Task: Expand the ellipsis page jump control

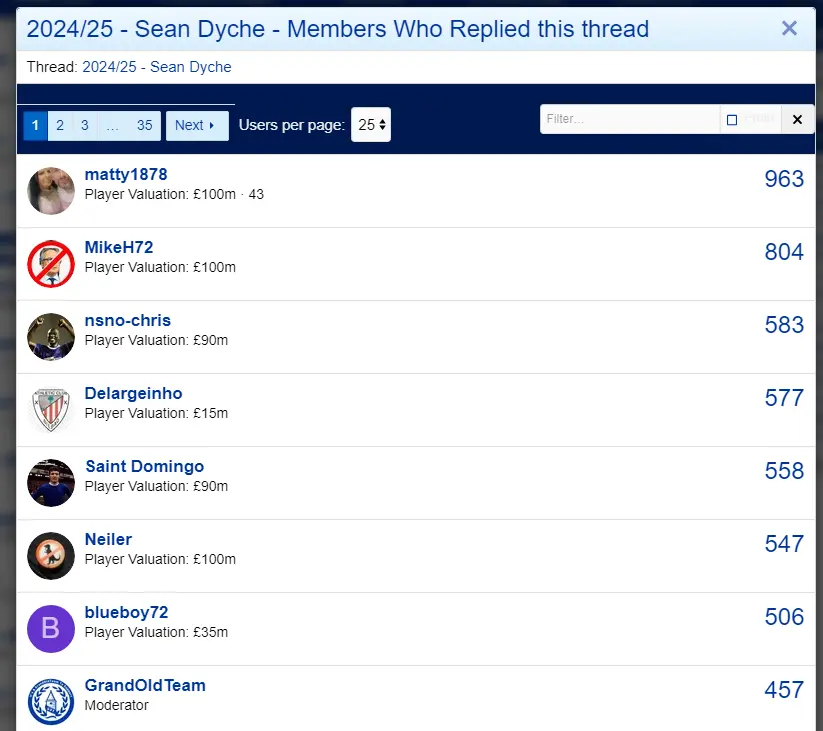Action: click(112, 125)
